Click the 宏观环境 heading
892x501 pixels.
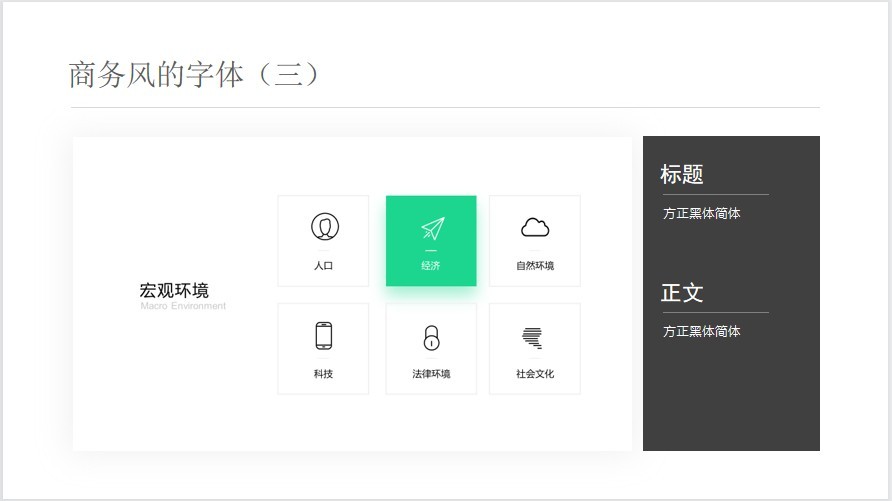tap(175, 291)
